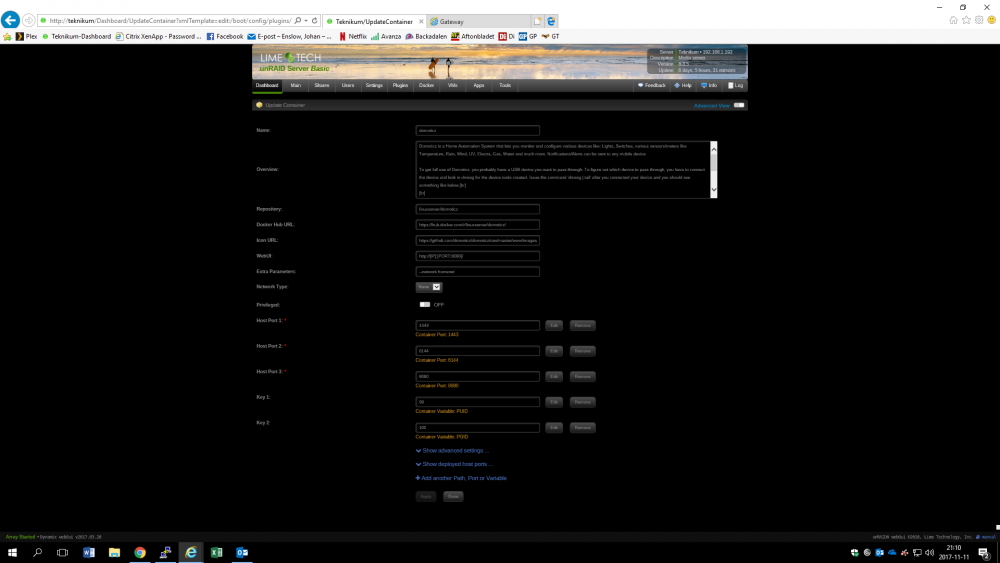Click the Icon URL field
The width and height of the screenshot is (1000, 563).
click(478, 240)
